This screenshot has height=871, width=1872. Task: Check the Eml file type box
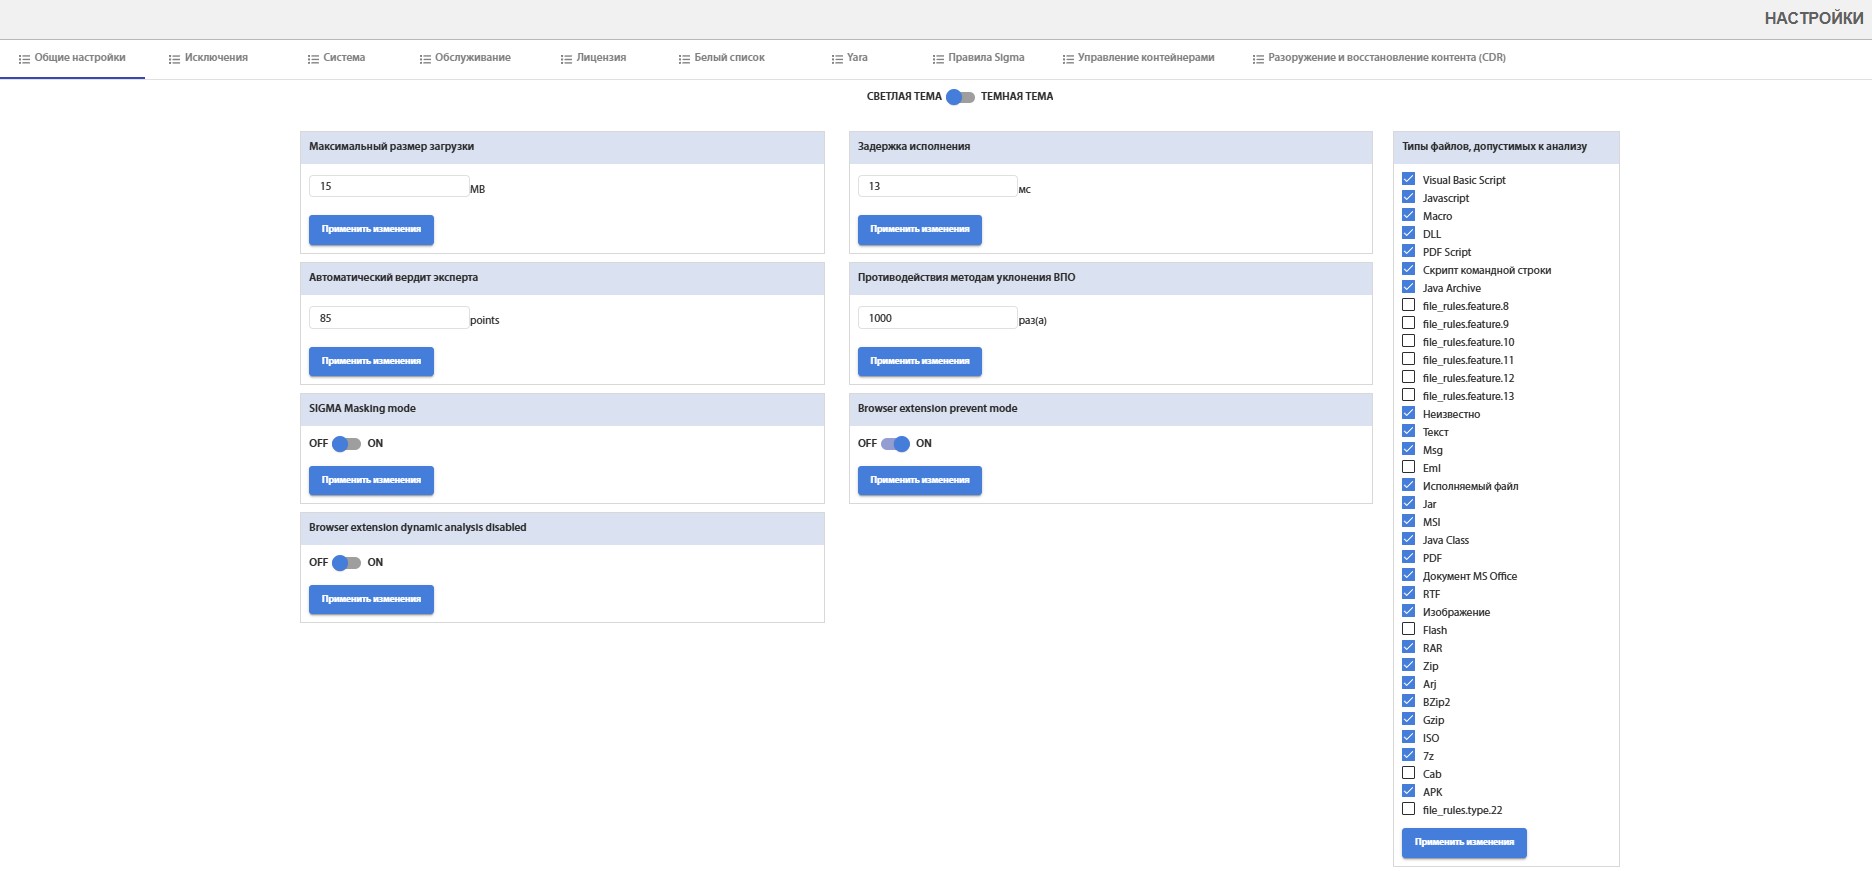click(x=1408, y=468)
